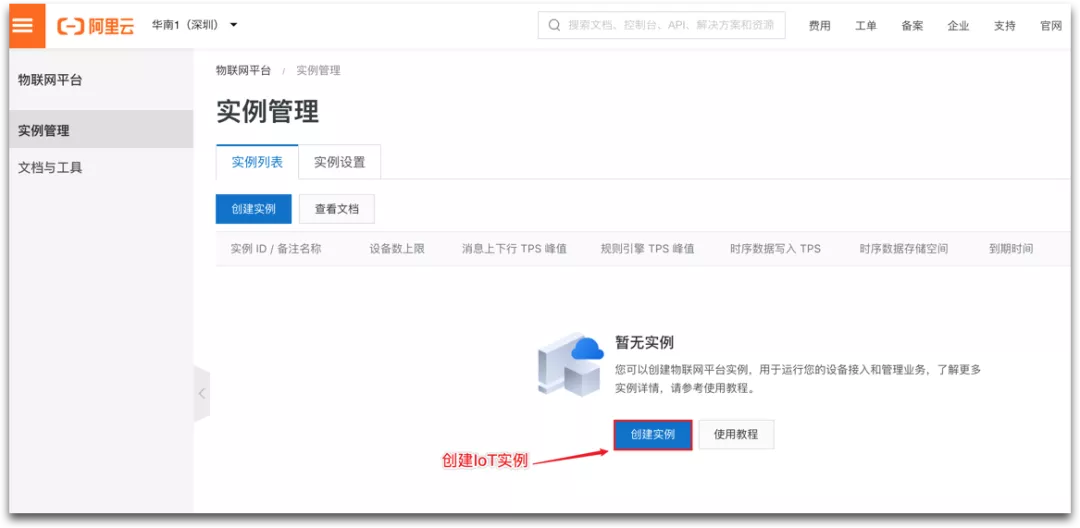Open the orange hamburger menu

point(27,25)
